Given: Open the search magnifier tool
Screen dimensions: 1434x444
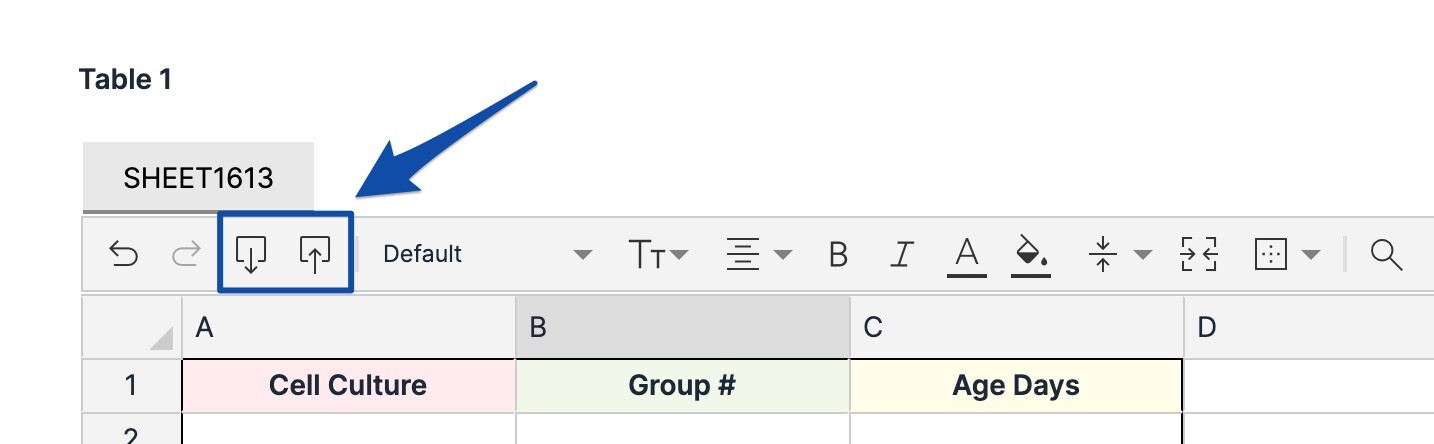Looking at the screenshot, I should pos(1386,255).
